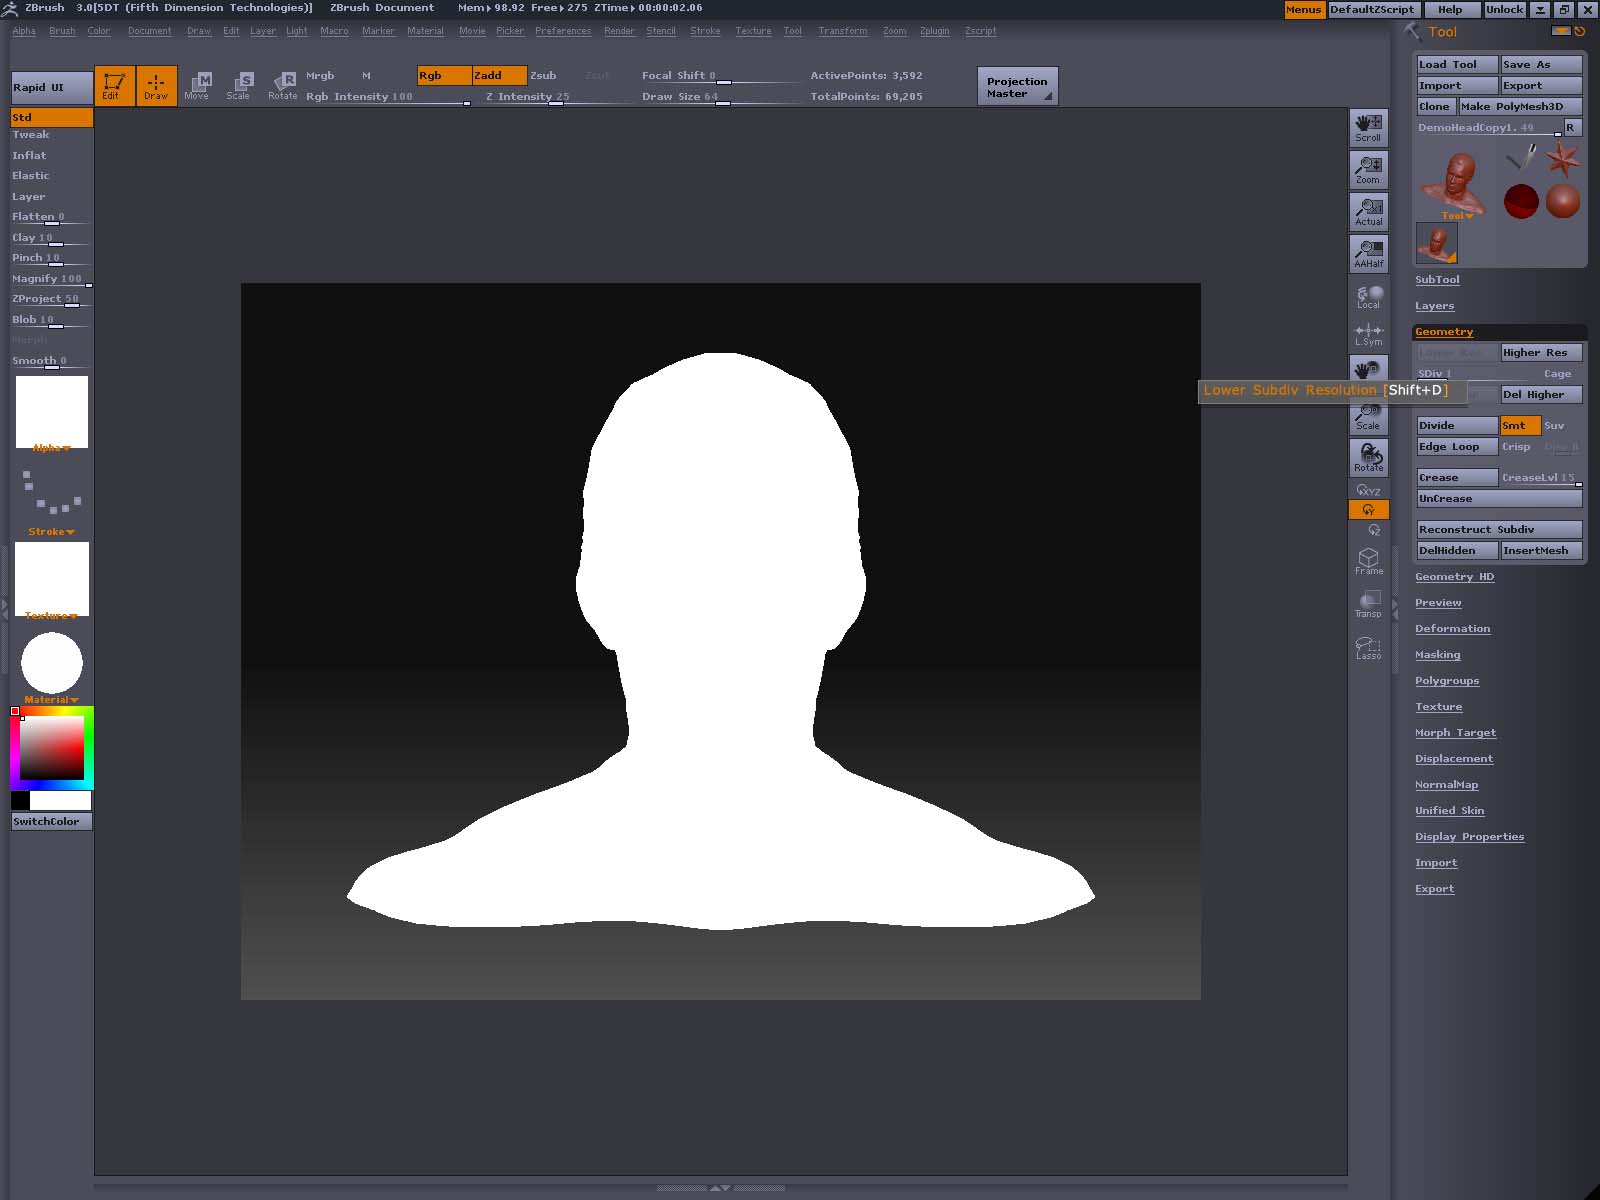The height and width of the screenshot is (1200, 1600).
Task: Click the Scroll document icon
Action: pos(1368,128)
